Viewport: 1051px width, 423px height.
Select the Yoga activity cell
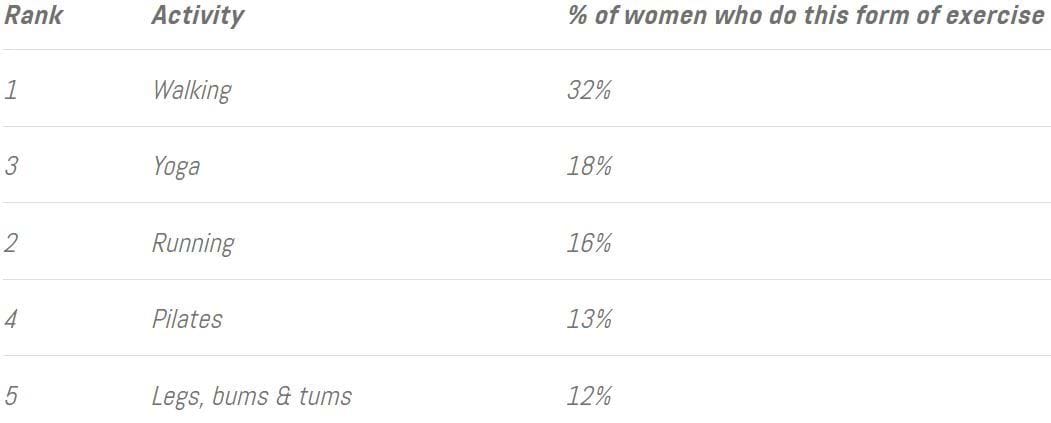click(176, 167)
